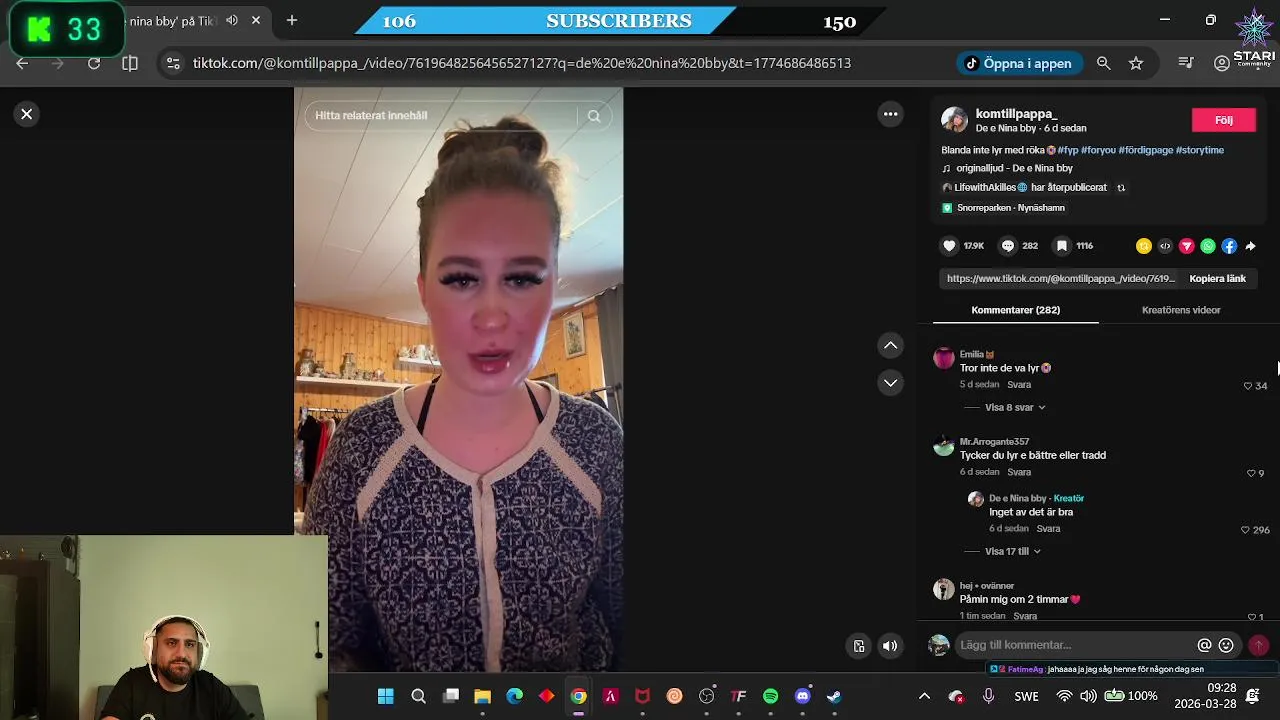This screenshot has width=1280, height=720.
Task: Switch to Kreatörens videor tab
Action: 1181,310
